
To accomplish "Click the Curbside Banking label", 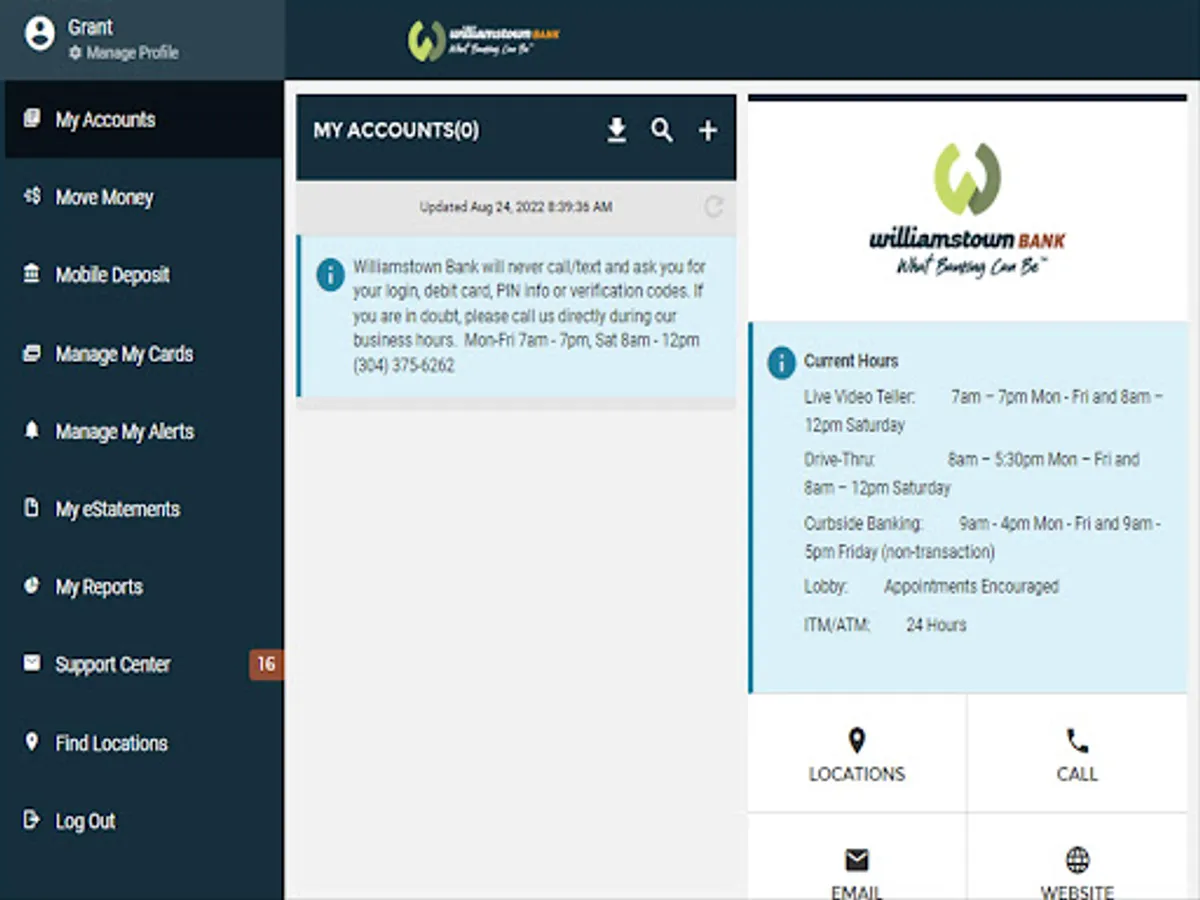I will point(864,523).
